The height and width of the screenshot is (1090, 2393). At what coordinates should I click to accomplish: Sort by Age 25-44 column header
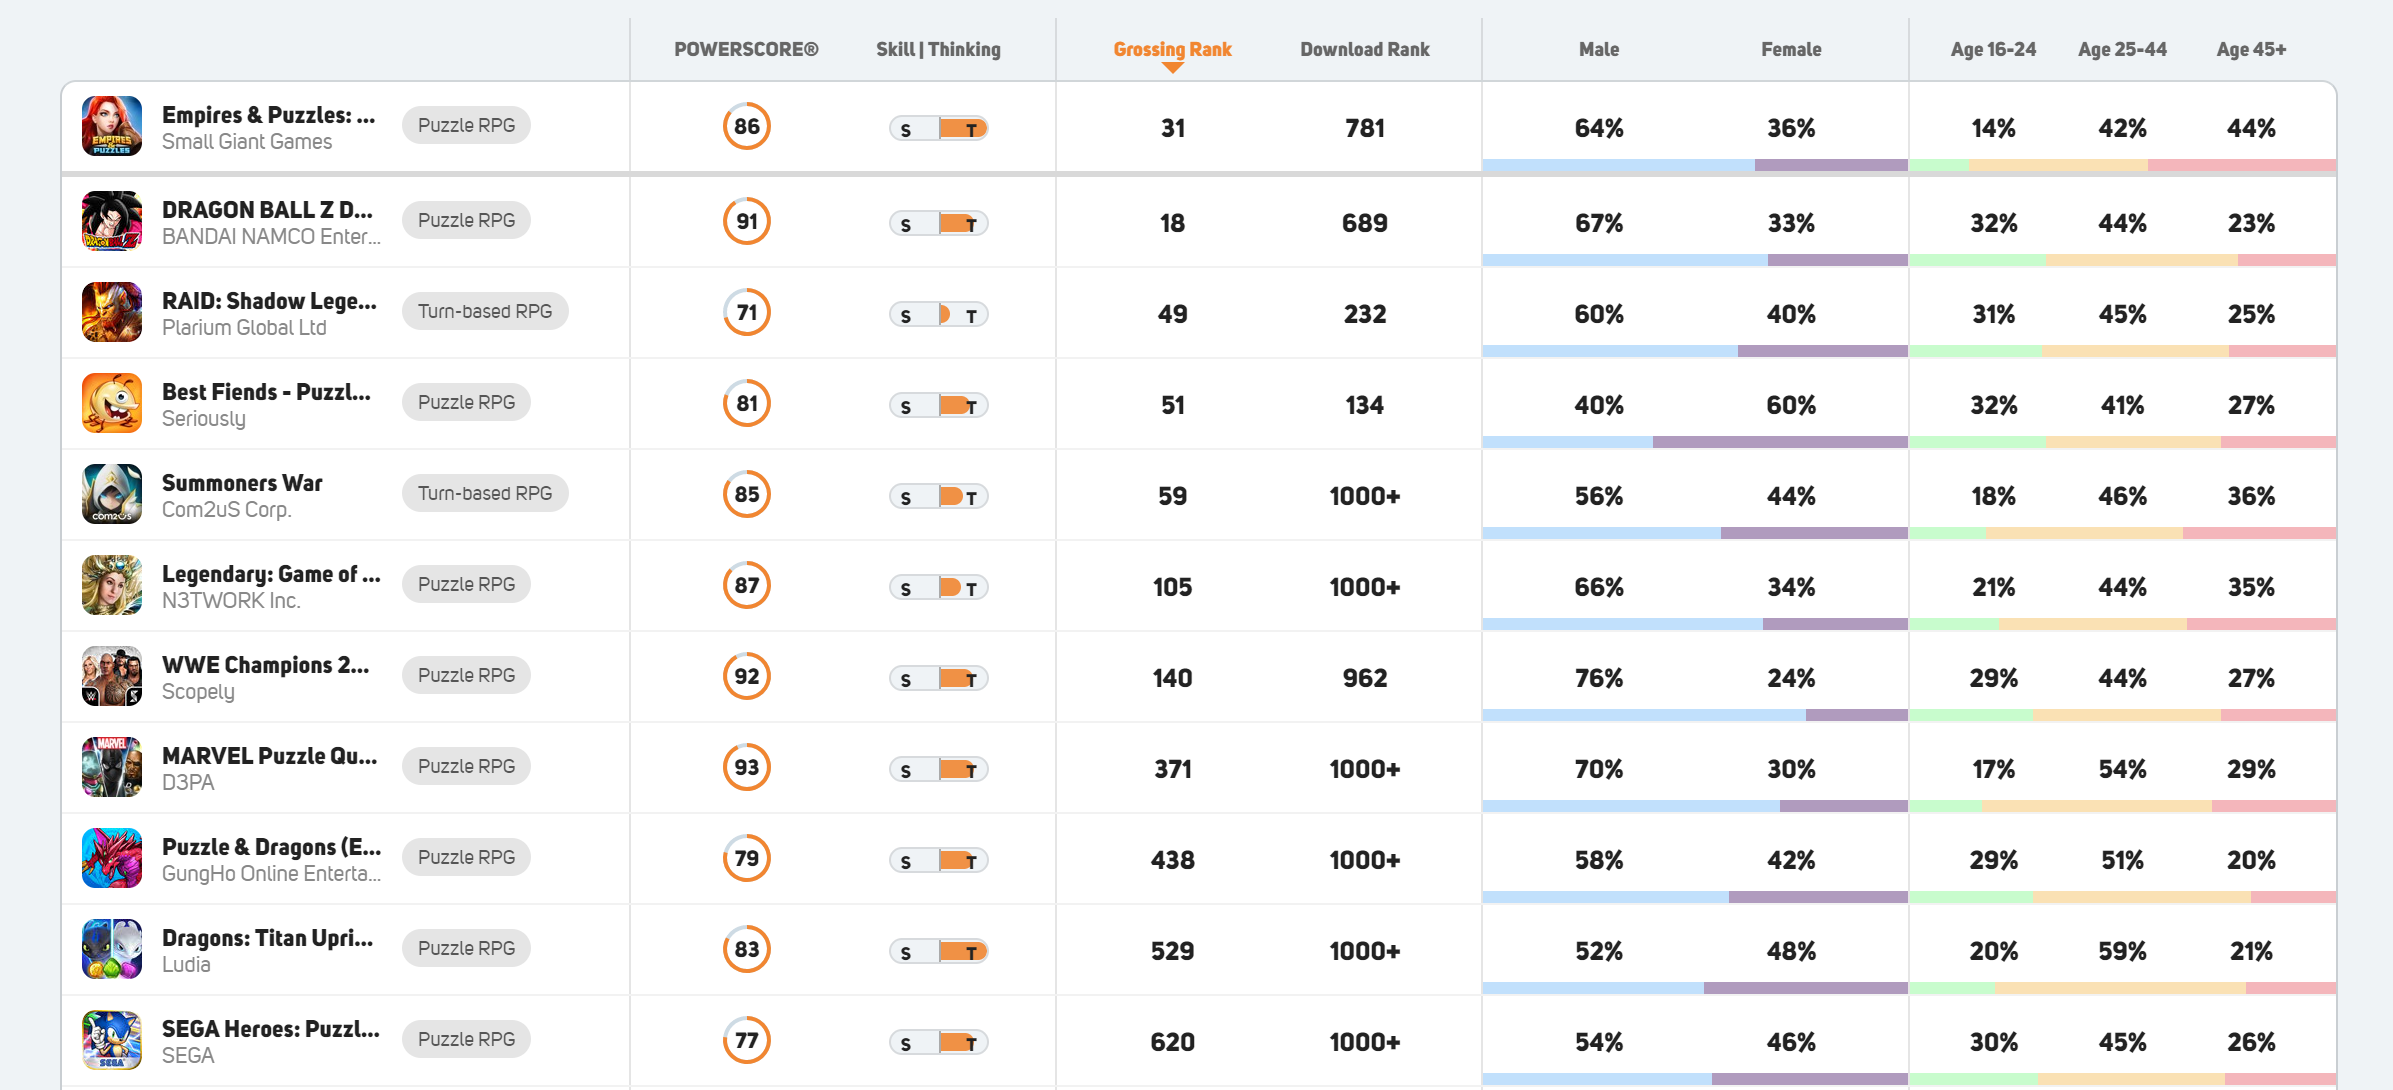coord(2122,49)
